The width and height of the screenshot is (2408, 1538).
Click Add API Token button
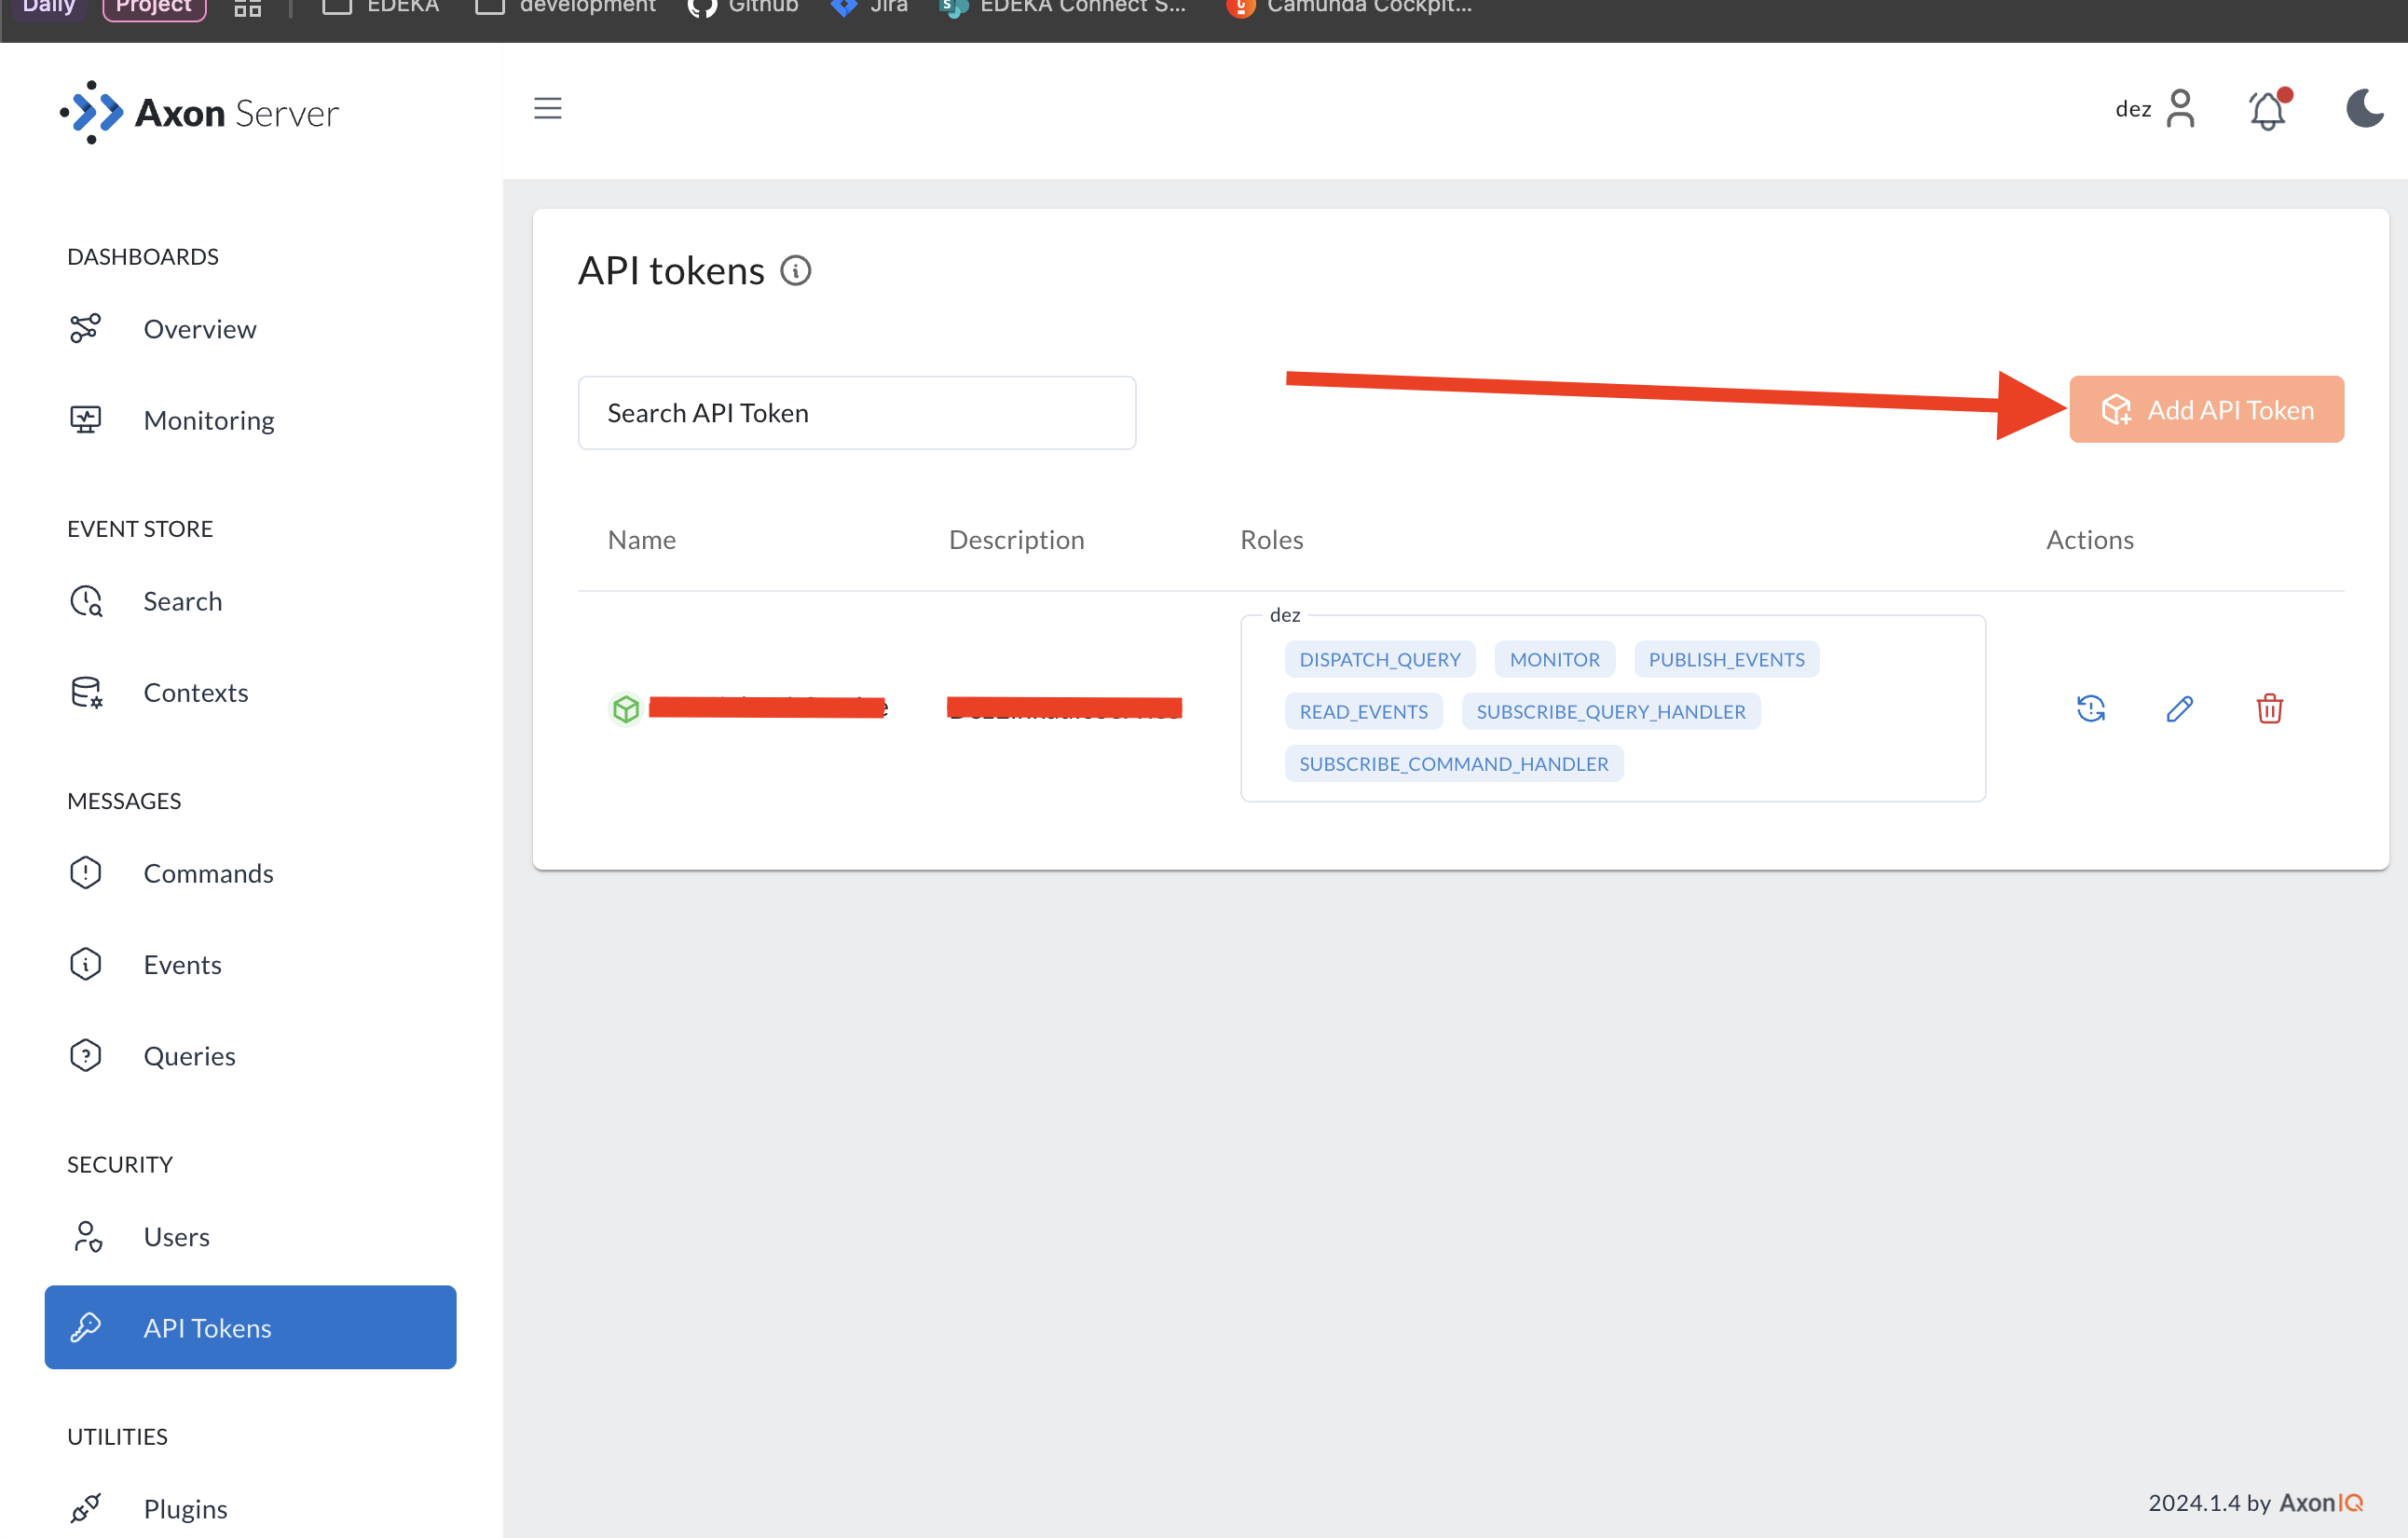[x=2206, y=410]
